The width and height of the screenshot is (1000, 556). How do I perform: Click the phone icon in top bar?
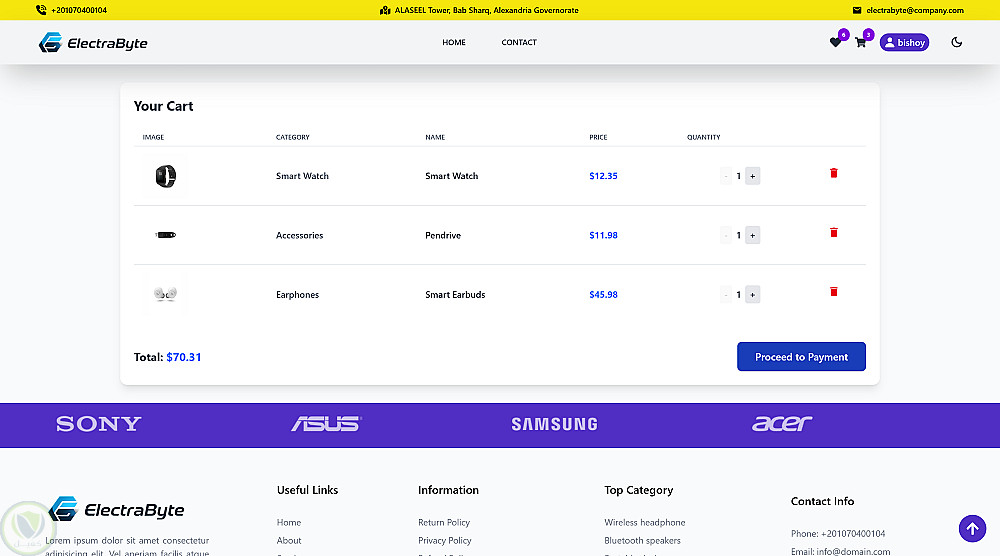point(41,10)
